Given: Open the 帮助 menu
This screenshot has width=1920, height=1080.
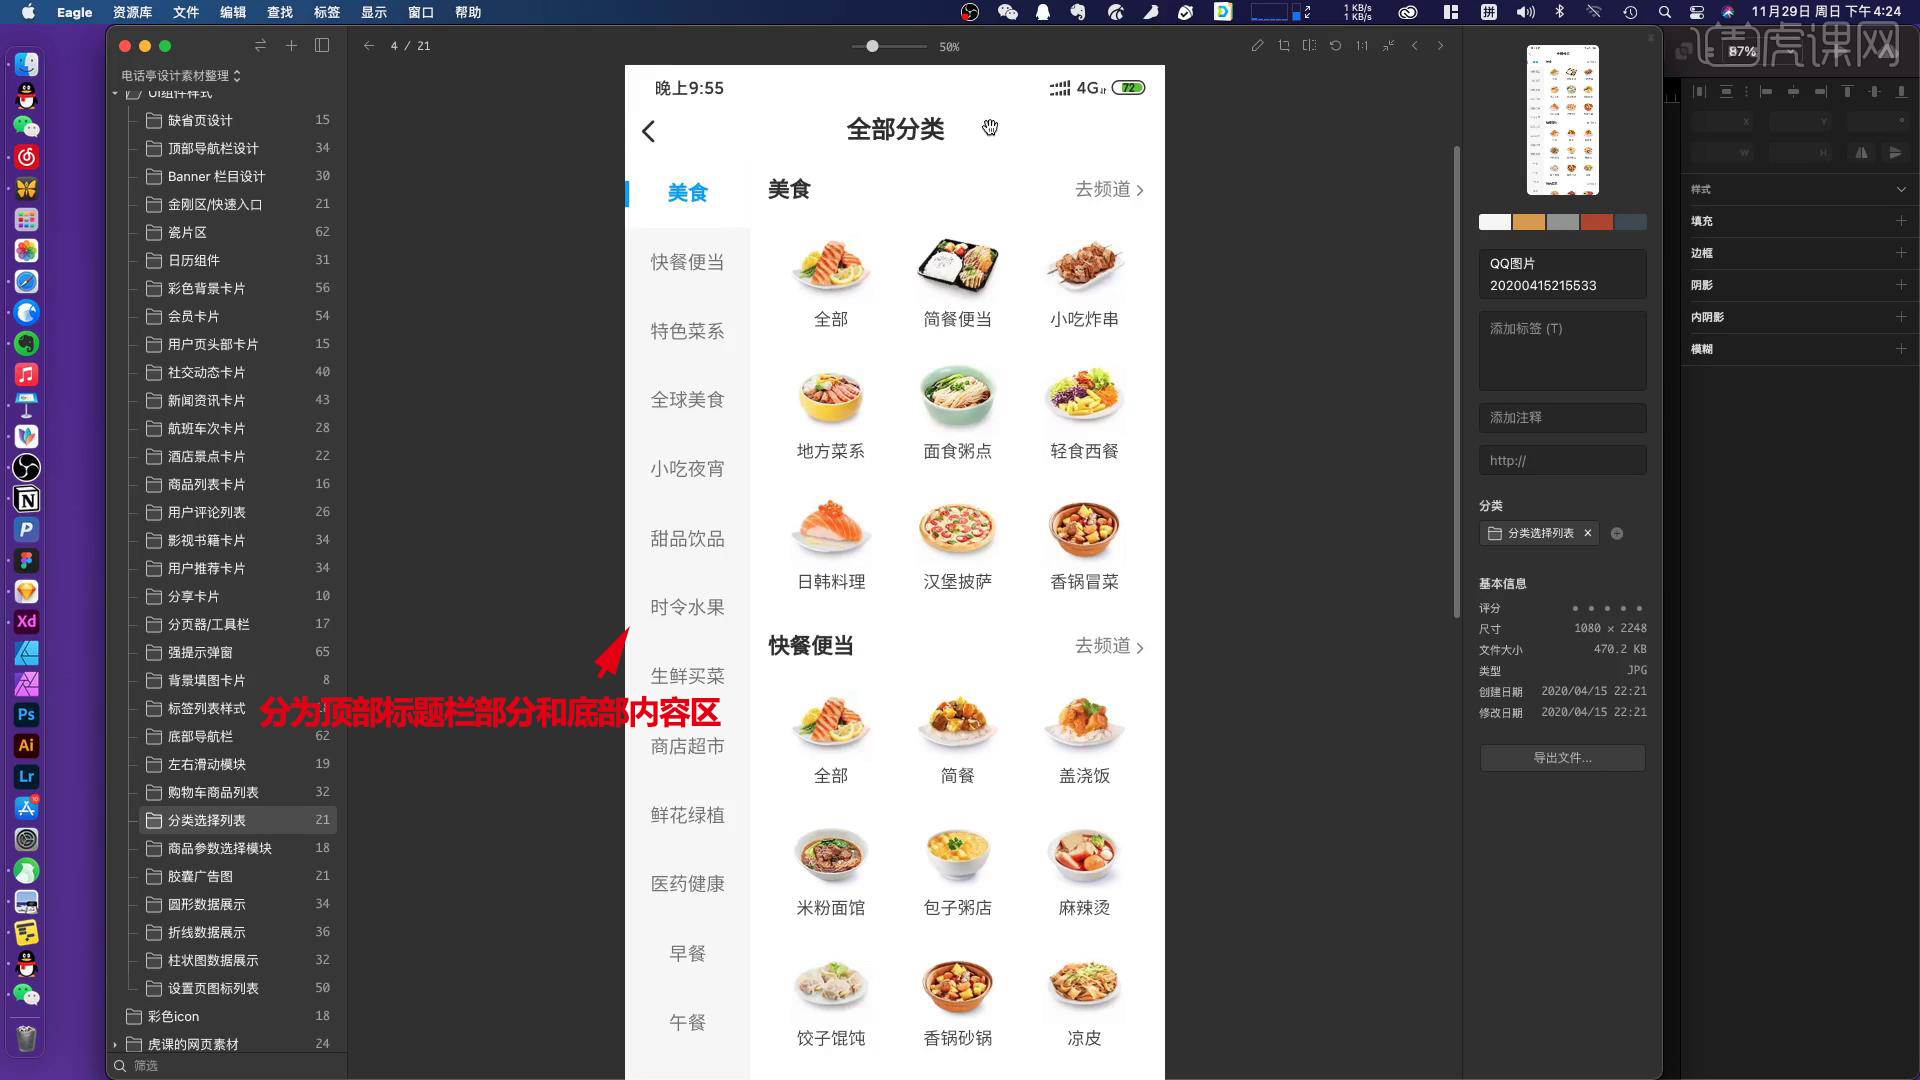Looking at the screenshot, I should (x=468, y=12).
